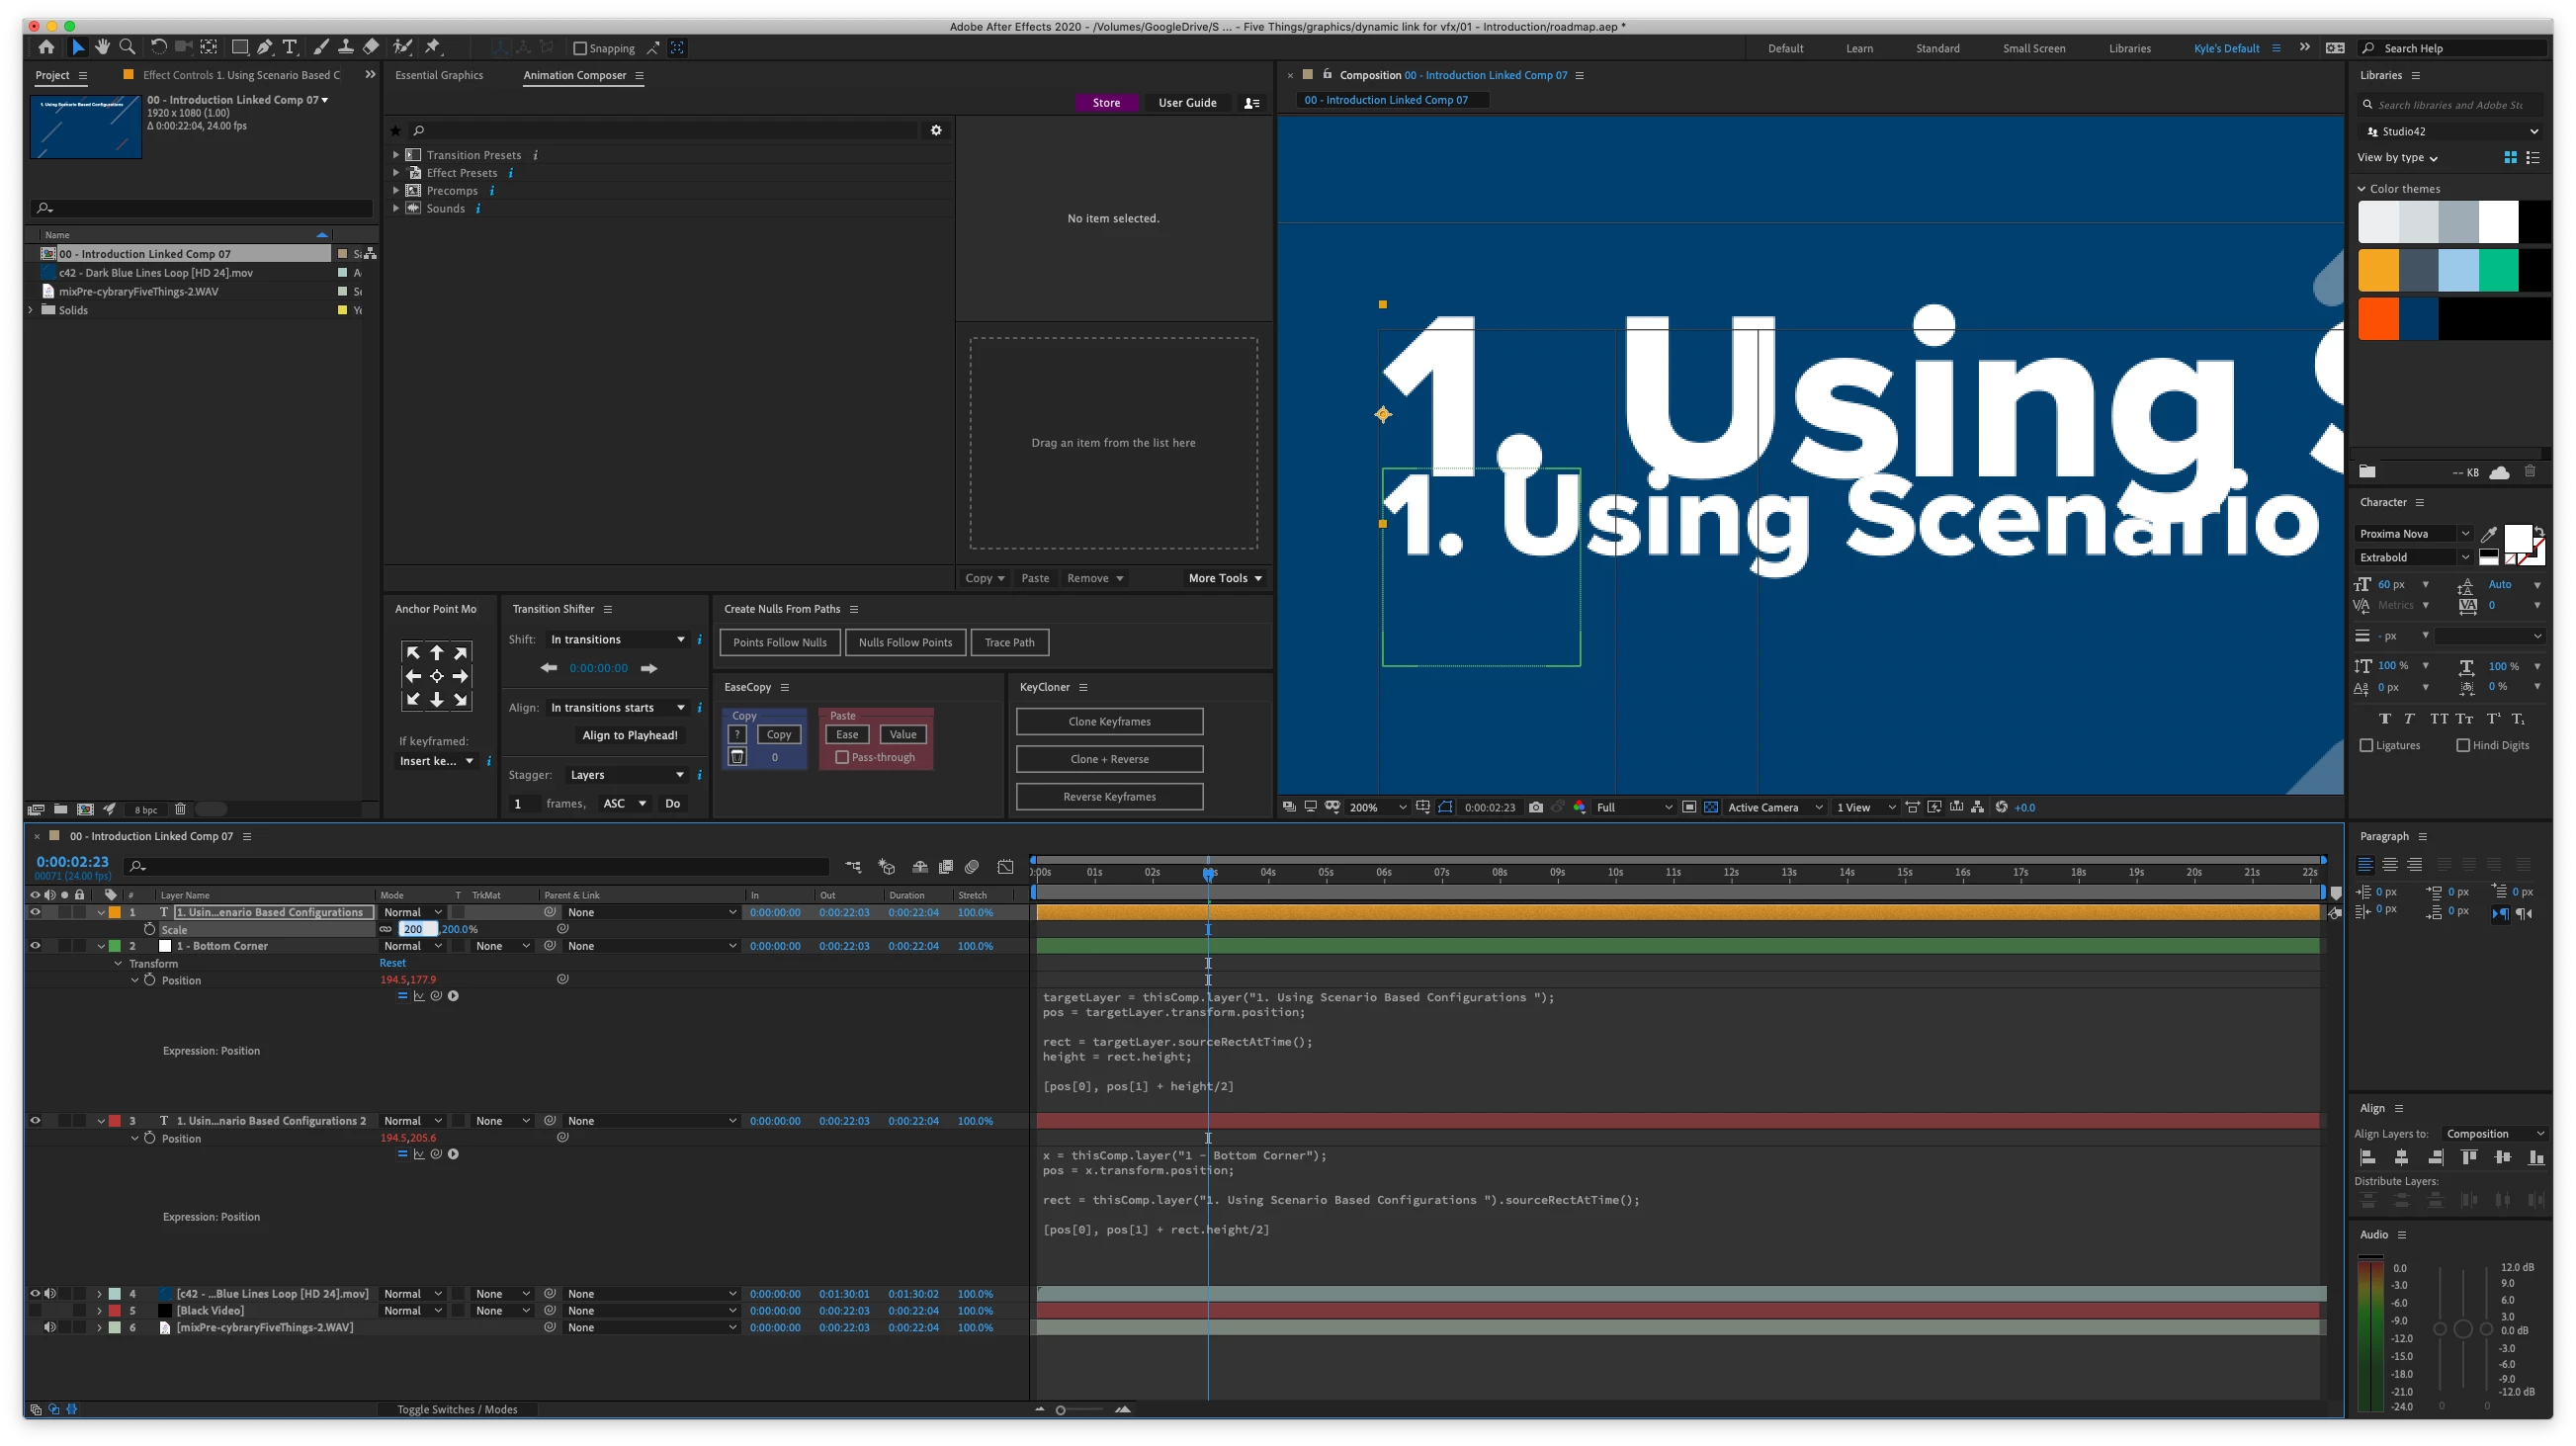Enable the Snapping checkbox
This screenshot has width=2576, height=1446.
pos(580,48)
